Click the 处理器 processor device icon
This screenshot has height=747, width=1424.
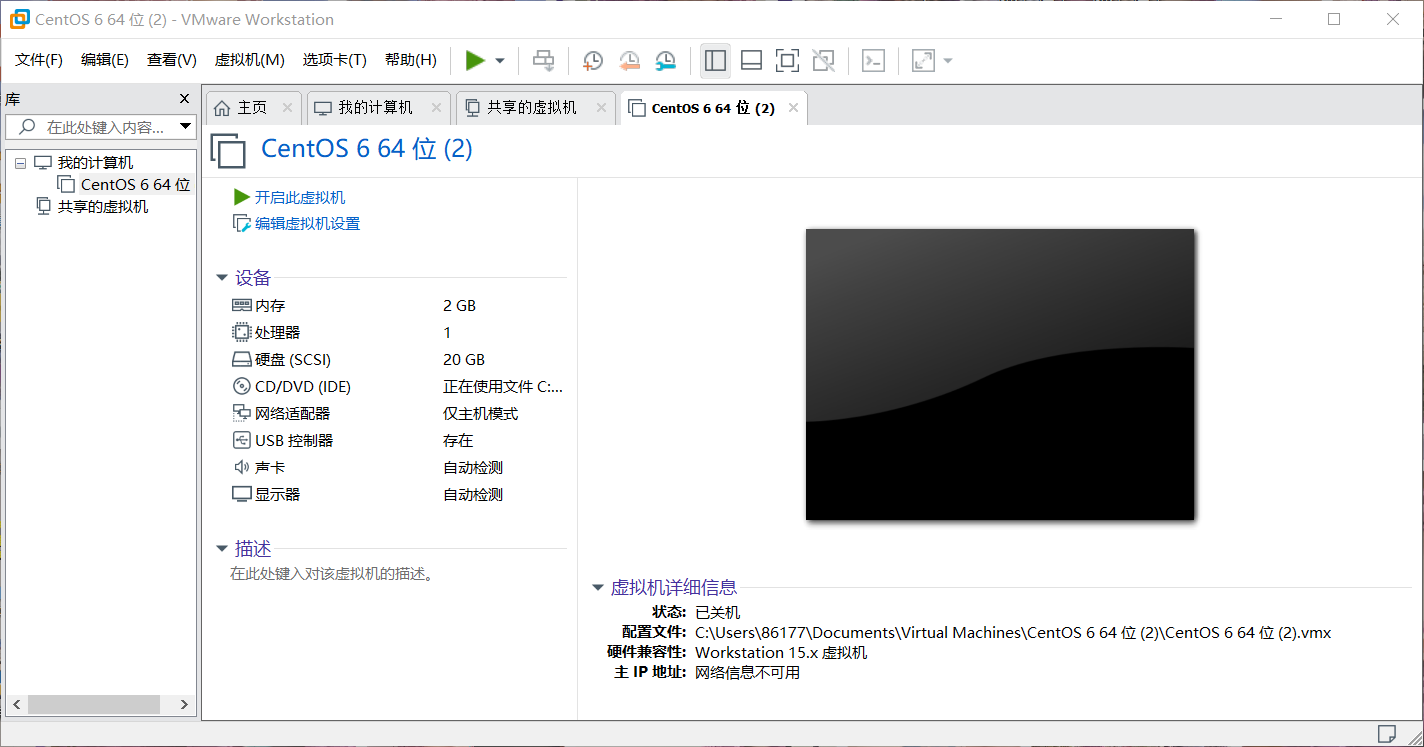[241, 332]
